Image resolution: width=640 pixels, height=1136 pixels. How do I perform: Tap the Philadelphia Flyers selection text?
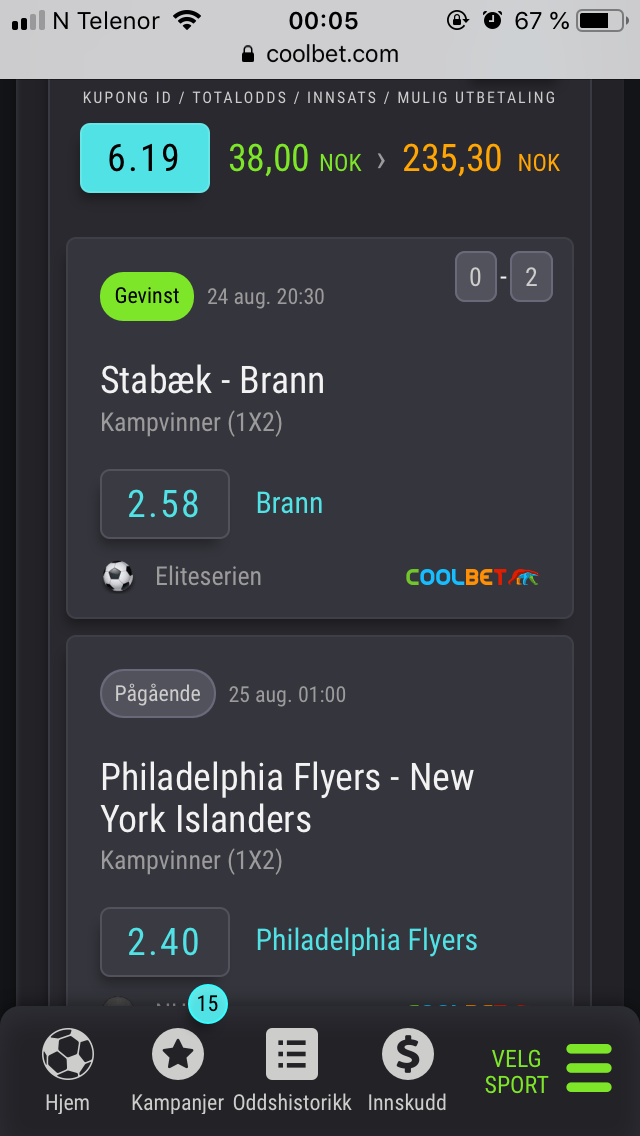point(366,940)
